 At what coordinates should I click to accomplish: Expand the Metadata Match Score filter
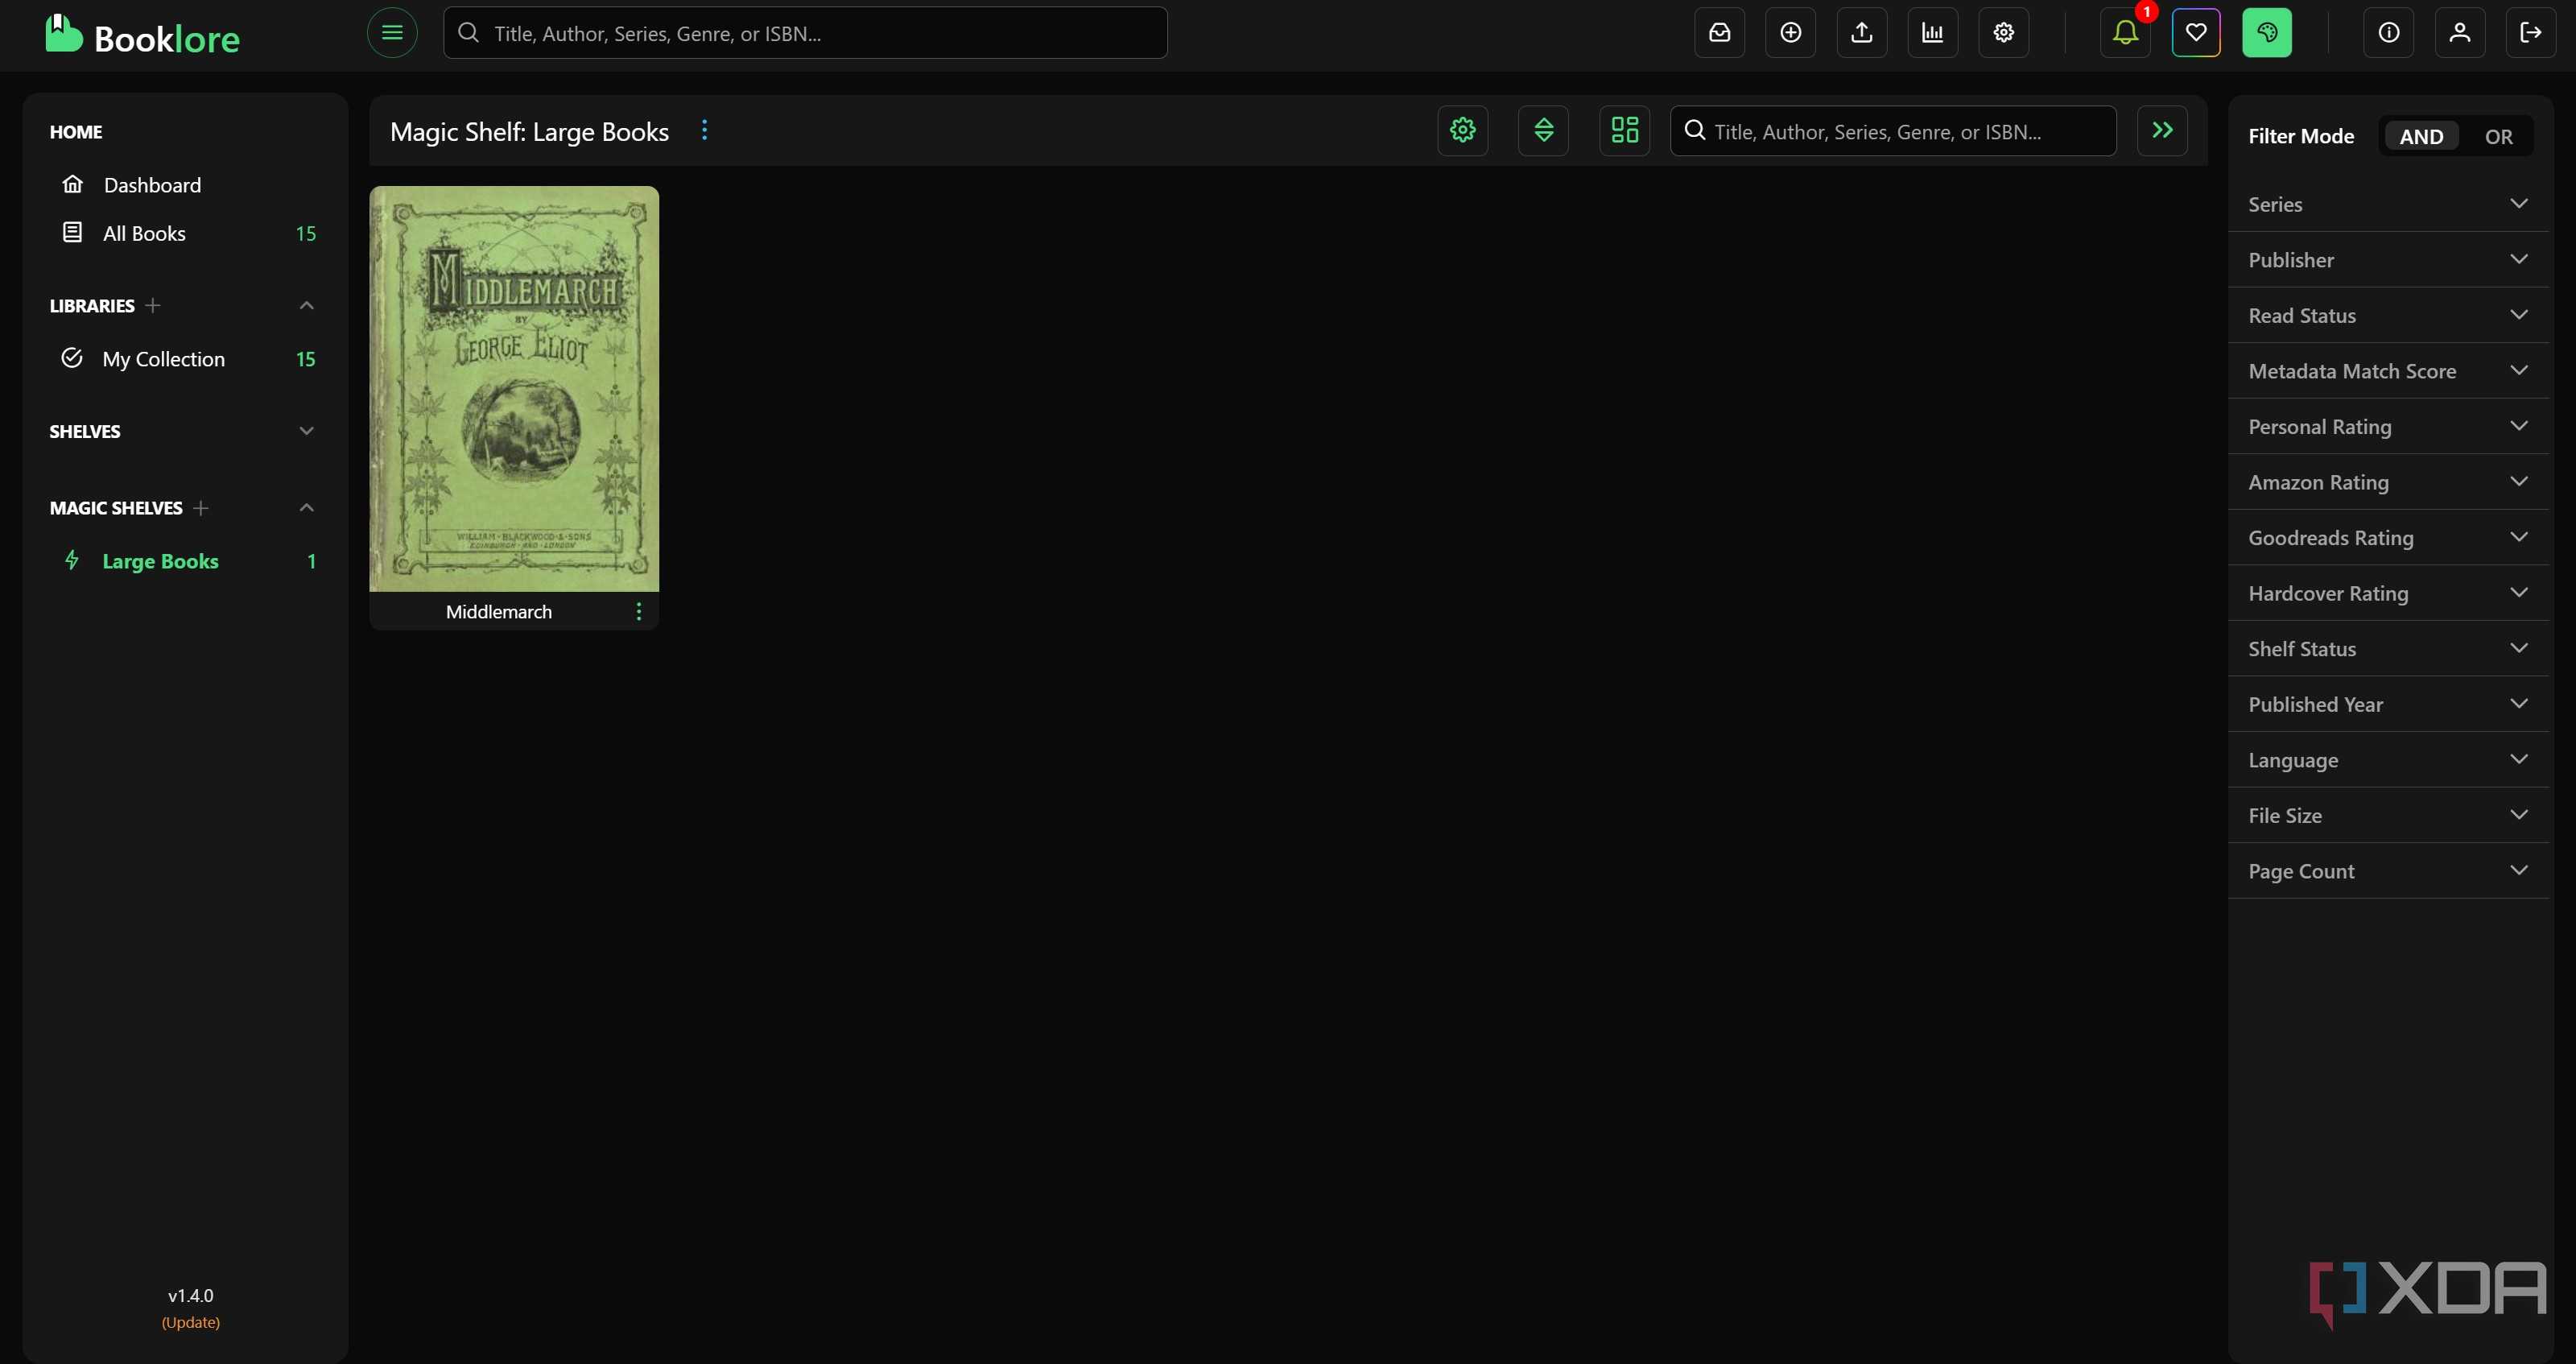(2388, 371)
